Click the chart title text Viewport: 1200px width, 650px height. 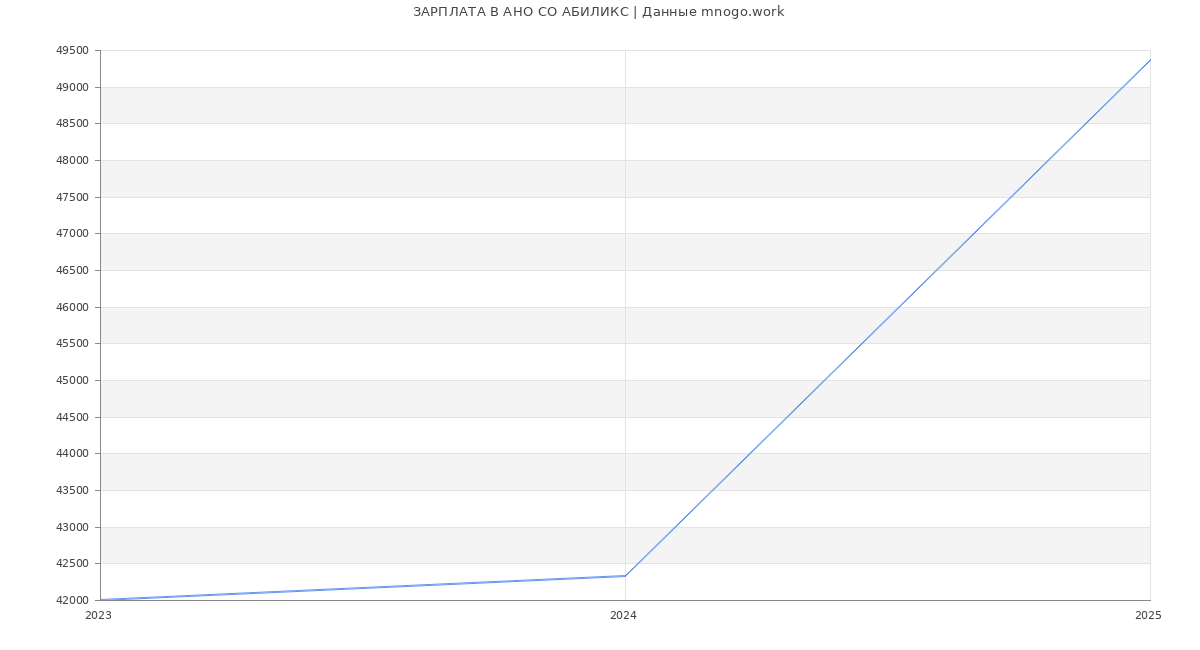(598, 12)
